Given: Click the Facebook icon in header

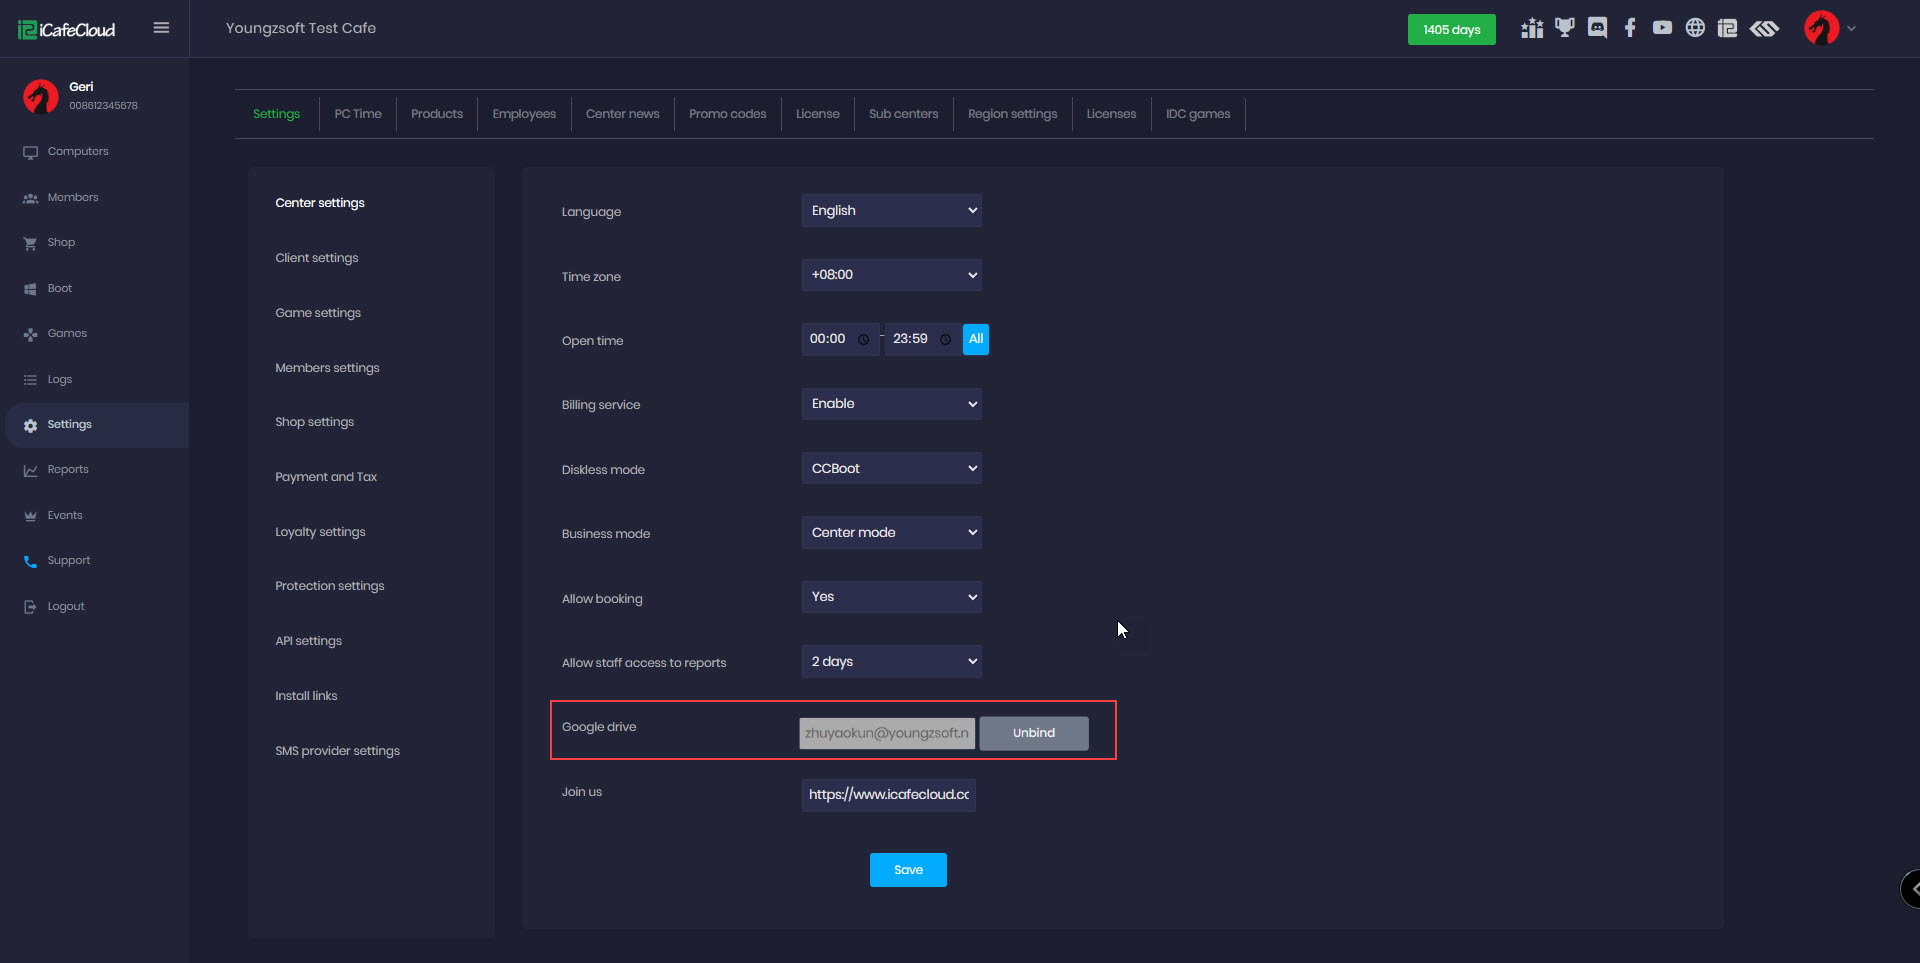Looking at the screenshot, I should pos(1630,28).
